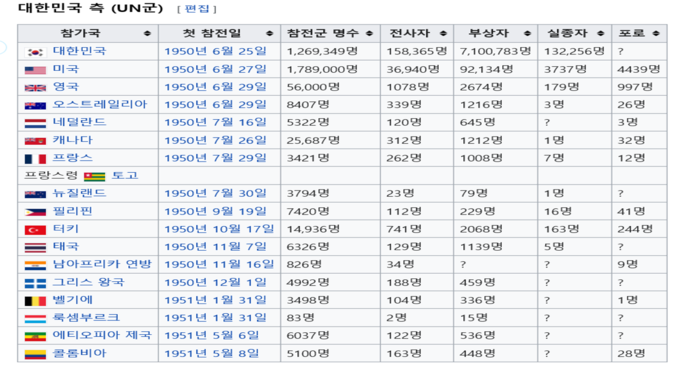Select the 14,936명 troop count cell

(x=330, y=229)
